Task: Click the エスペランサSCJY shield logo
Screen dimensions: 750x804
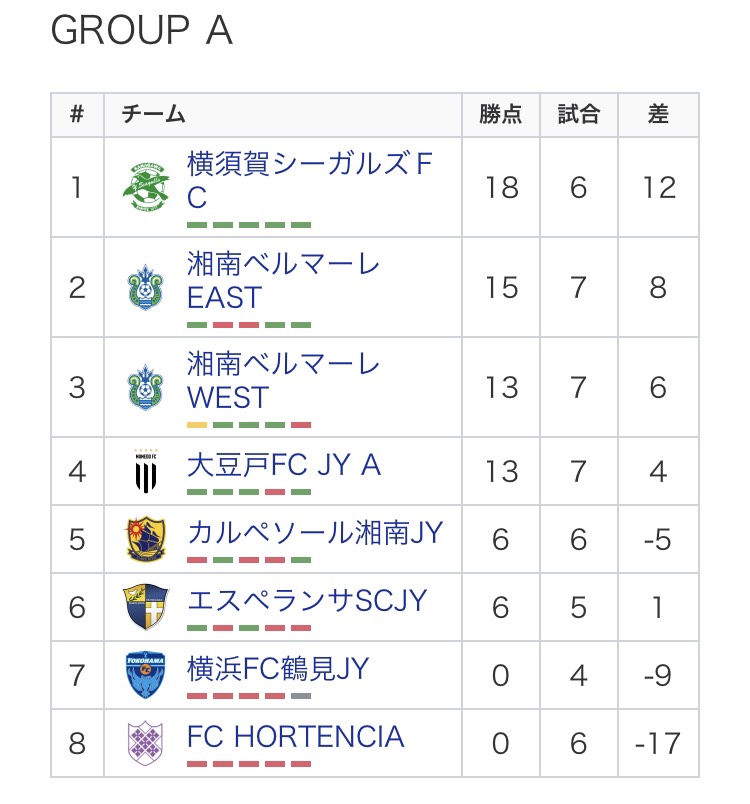Action: pos(146,607)
